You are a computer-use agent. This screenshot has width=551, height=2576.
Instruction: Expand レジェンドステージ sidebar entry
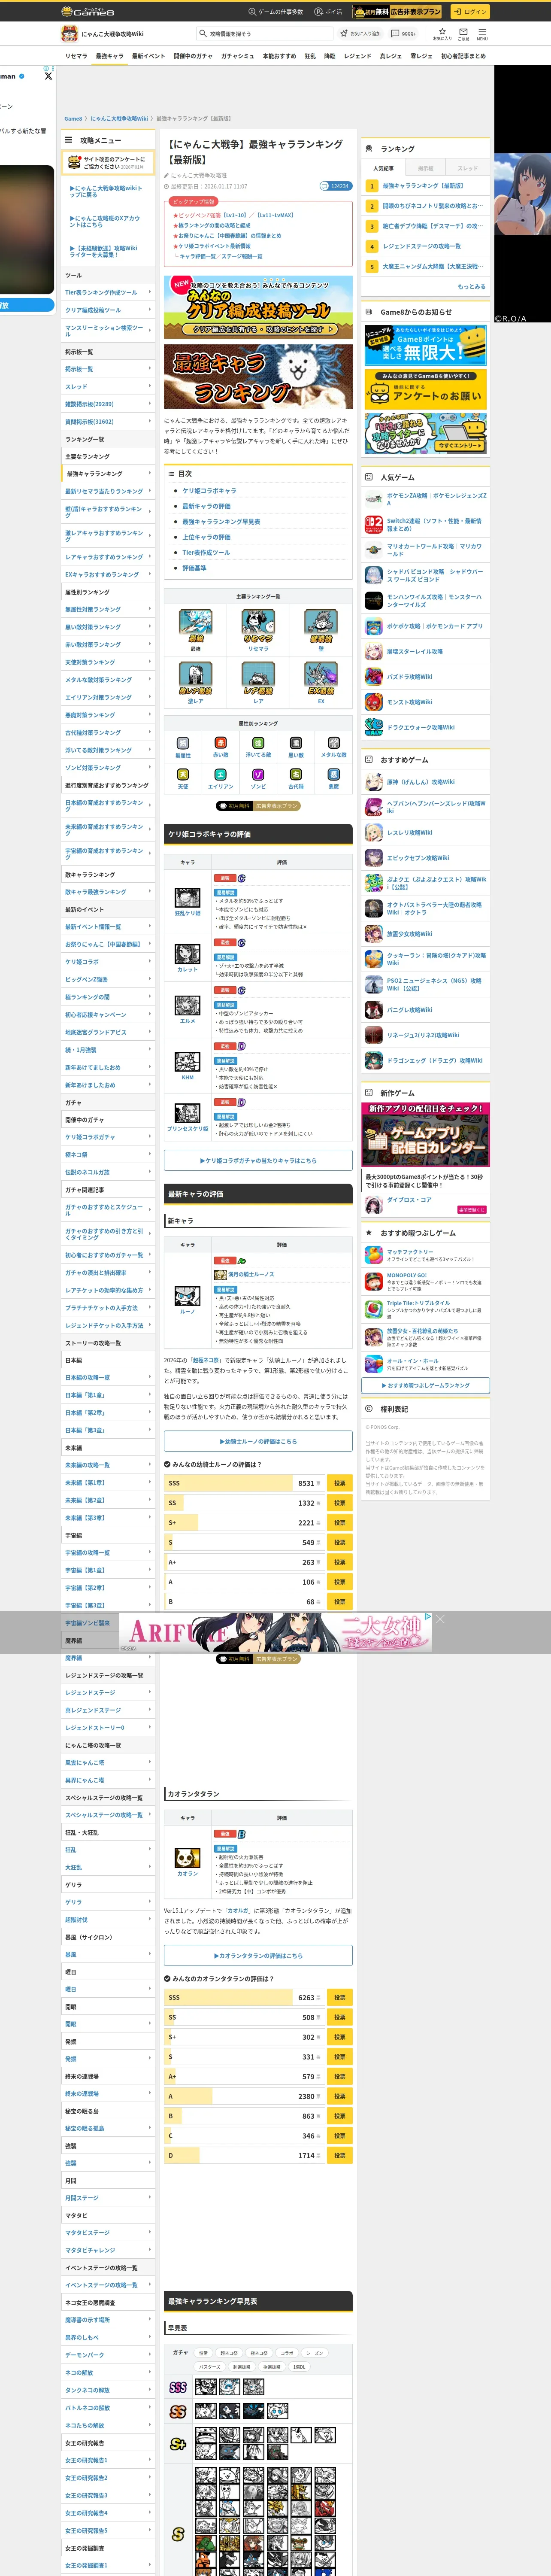point(108,1692)
